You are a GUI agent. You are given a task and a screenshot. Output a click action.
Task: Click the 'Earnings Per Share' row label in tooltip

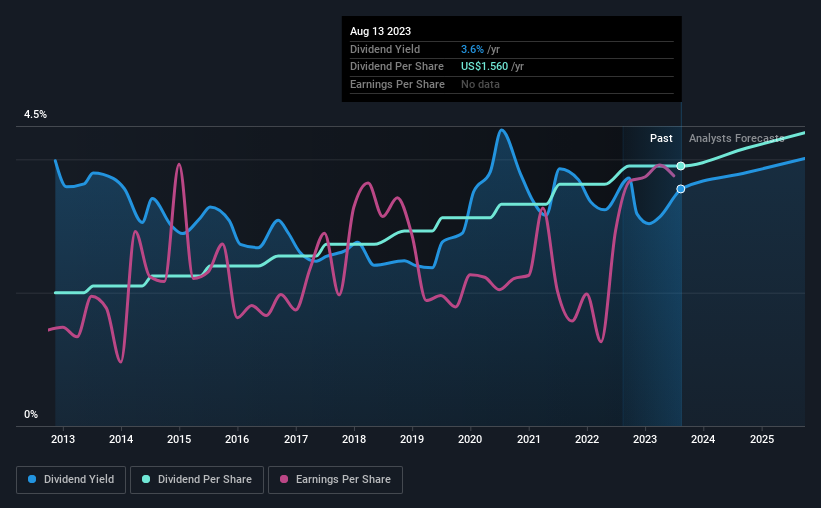pos(397,84)
